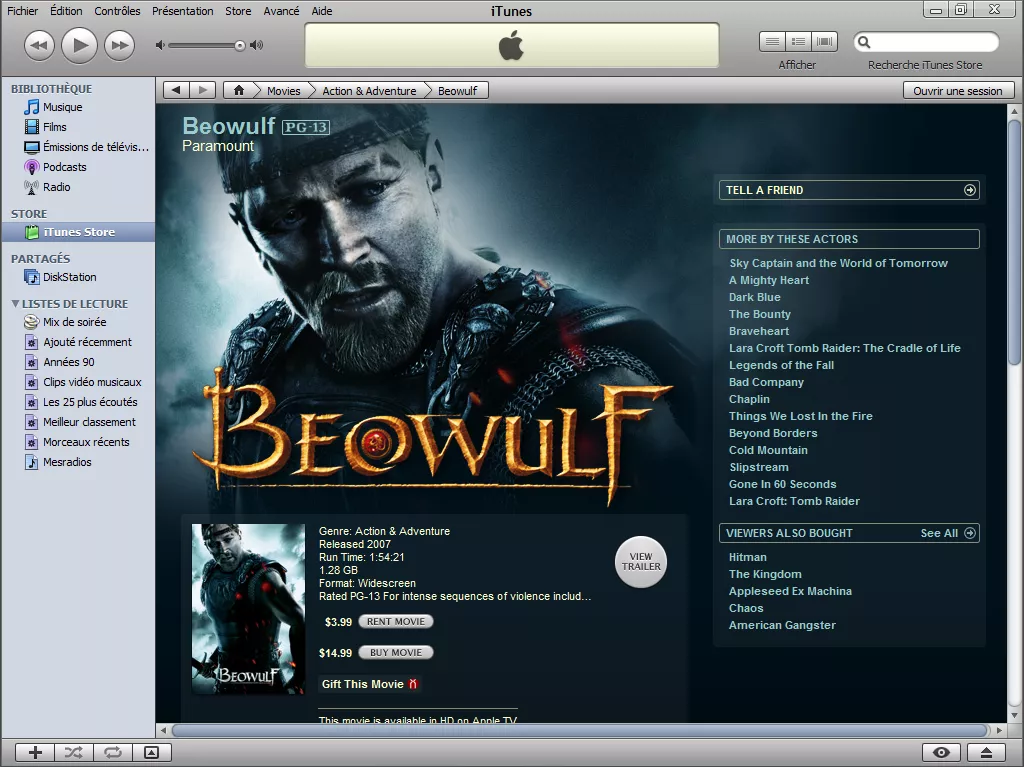Toggle repeat playback
The height and width of the screenshot is (767, 1024).
pos(113,753)
